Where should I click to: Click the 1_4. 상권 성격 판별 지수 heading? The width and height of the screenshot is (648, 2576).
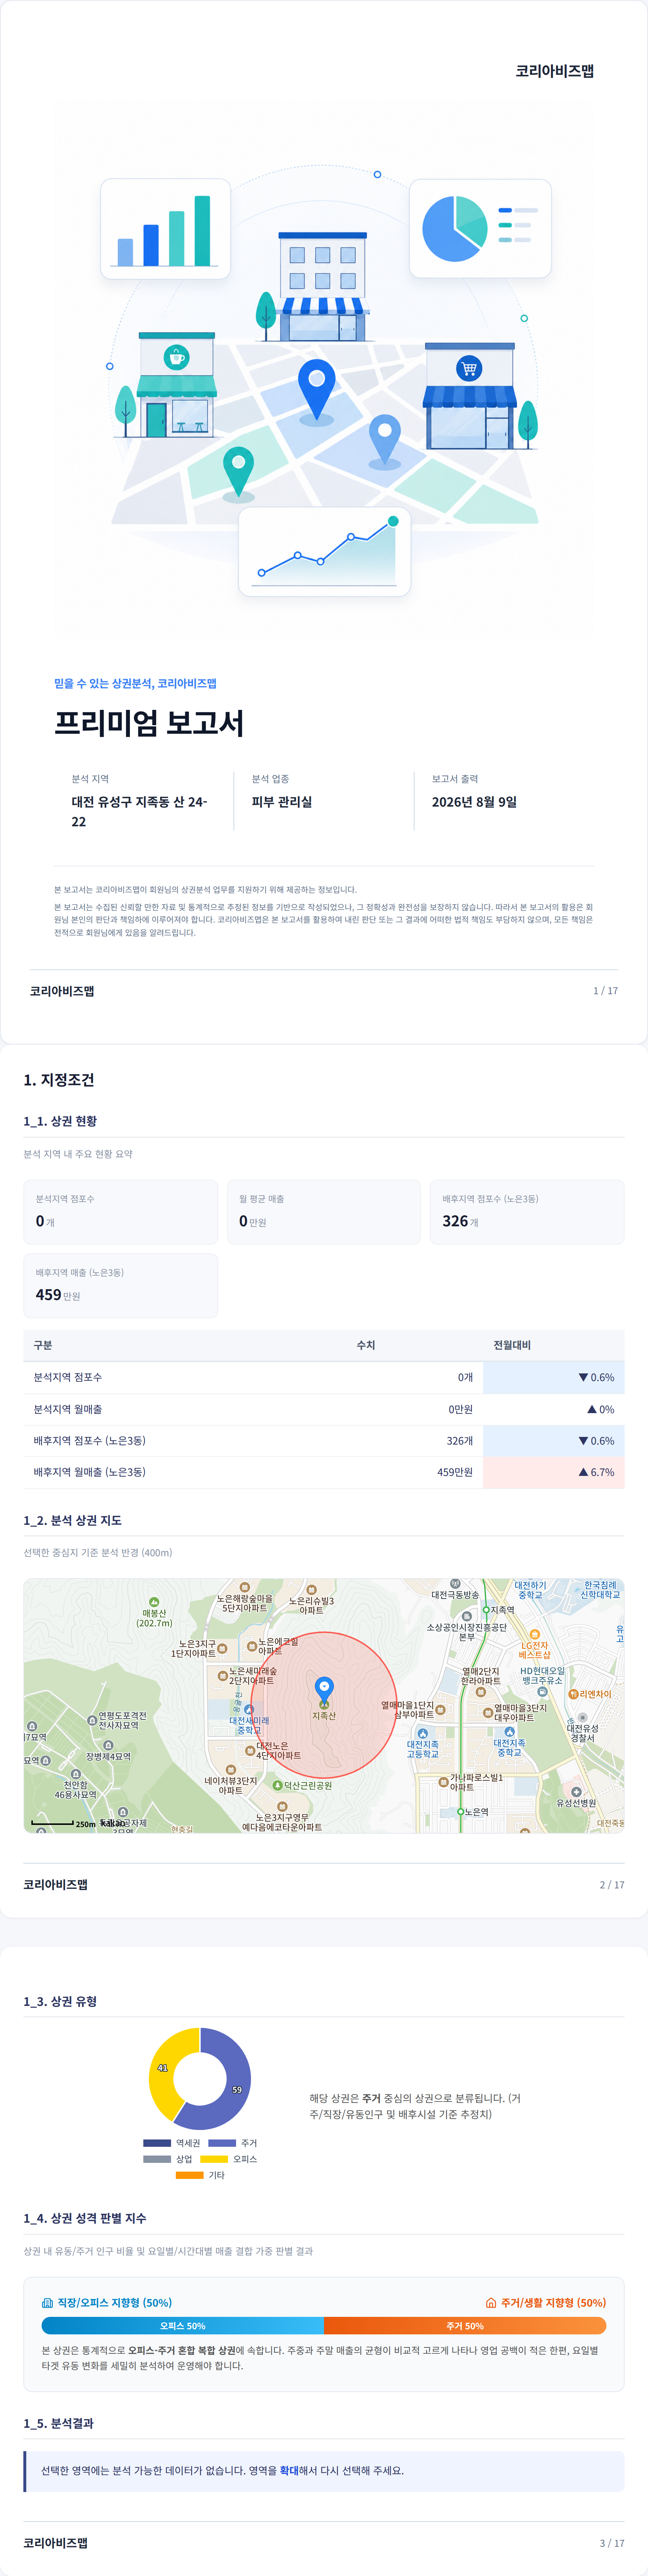click(85, 2218)
